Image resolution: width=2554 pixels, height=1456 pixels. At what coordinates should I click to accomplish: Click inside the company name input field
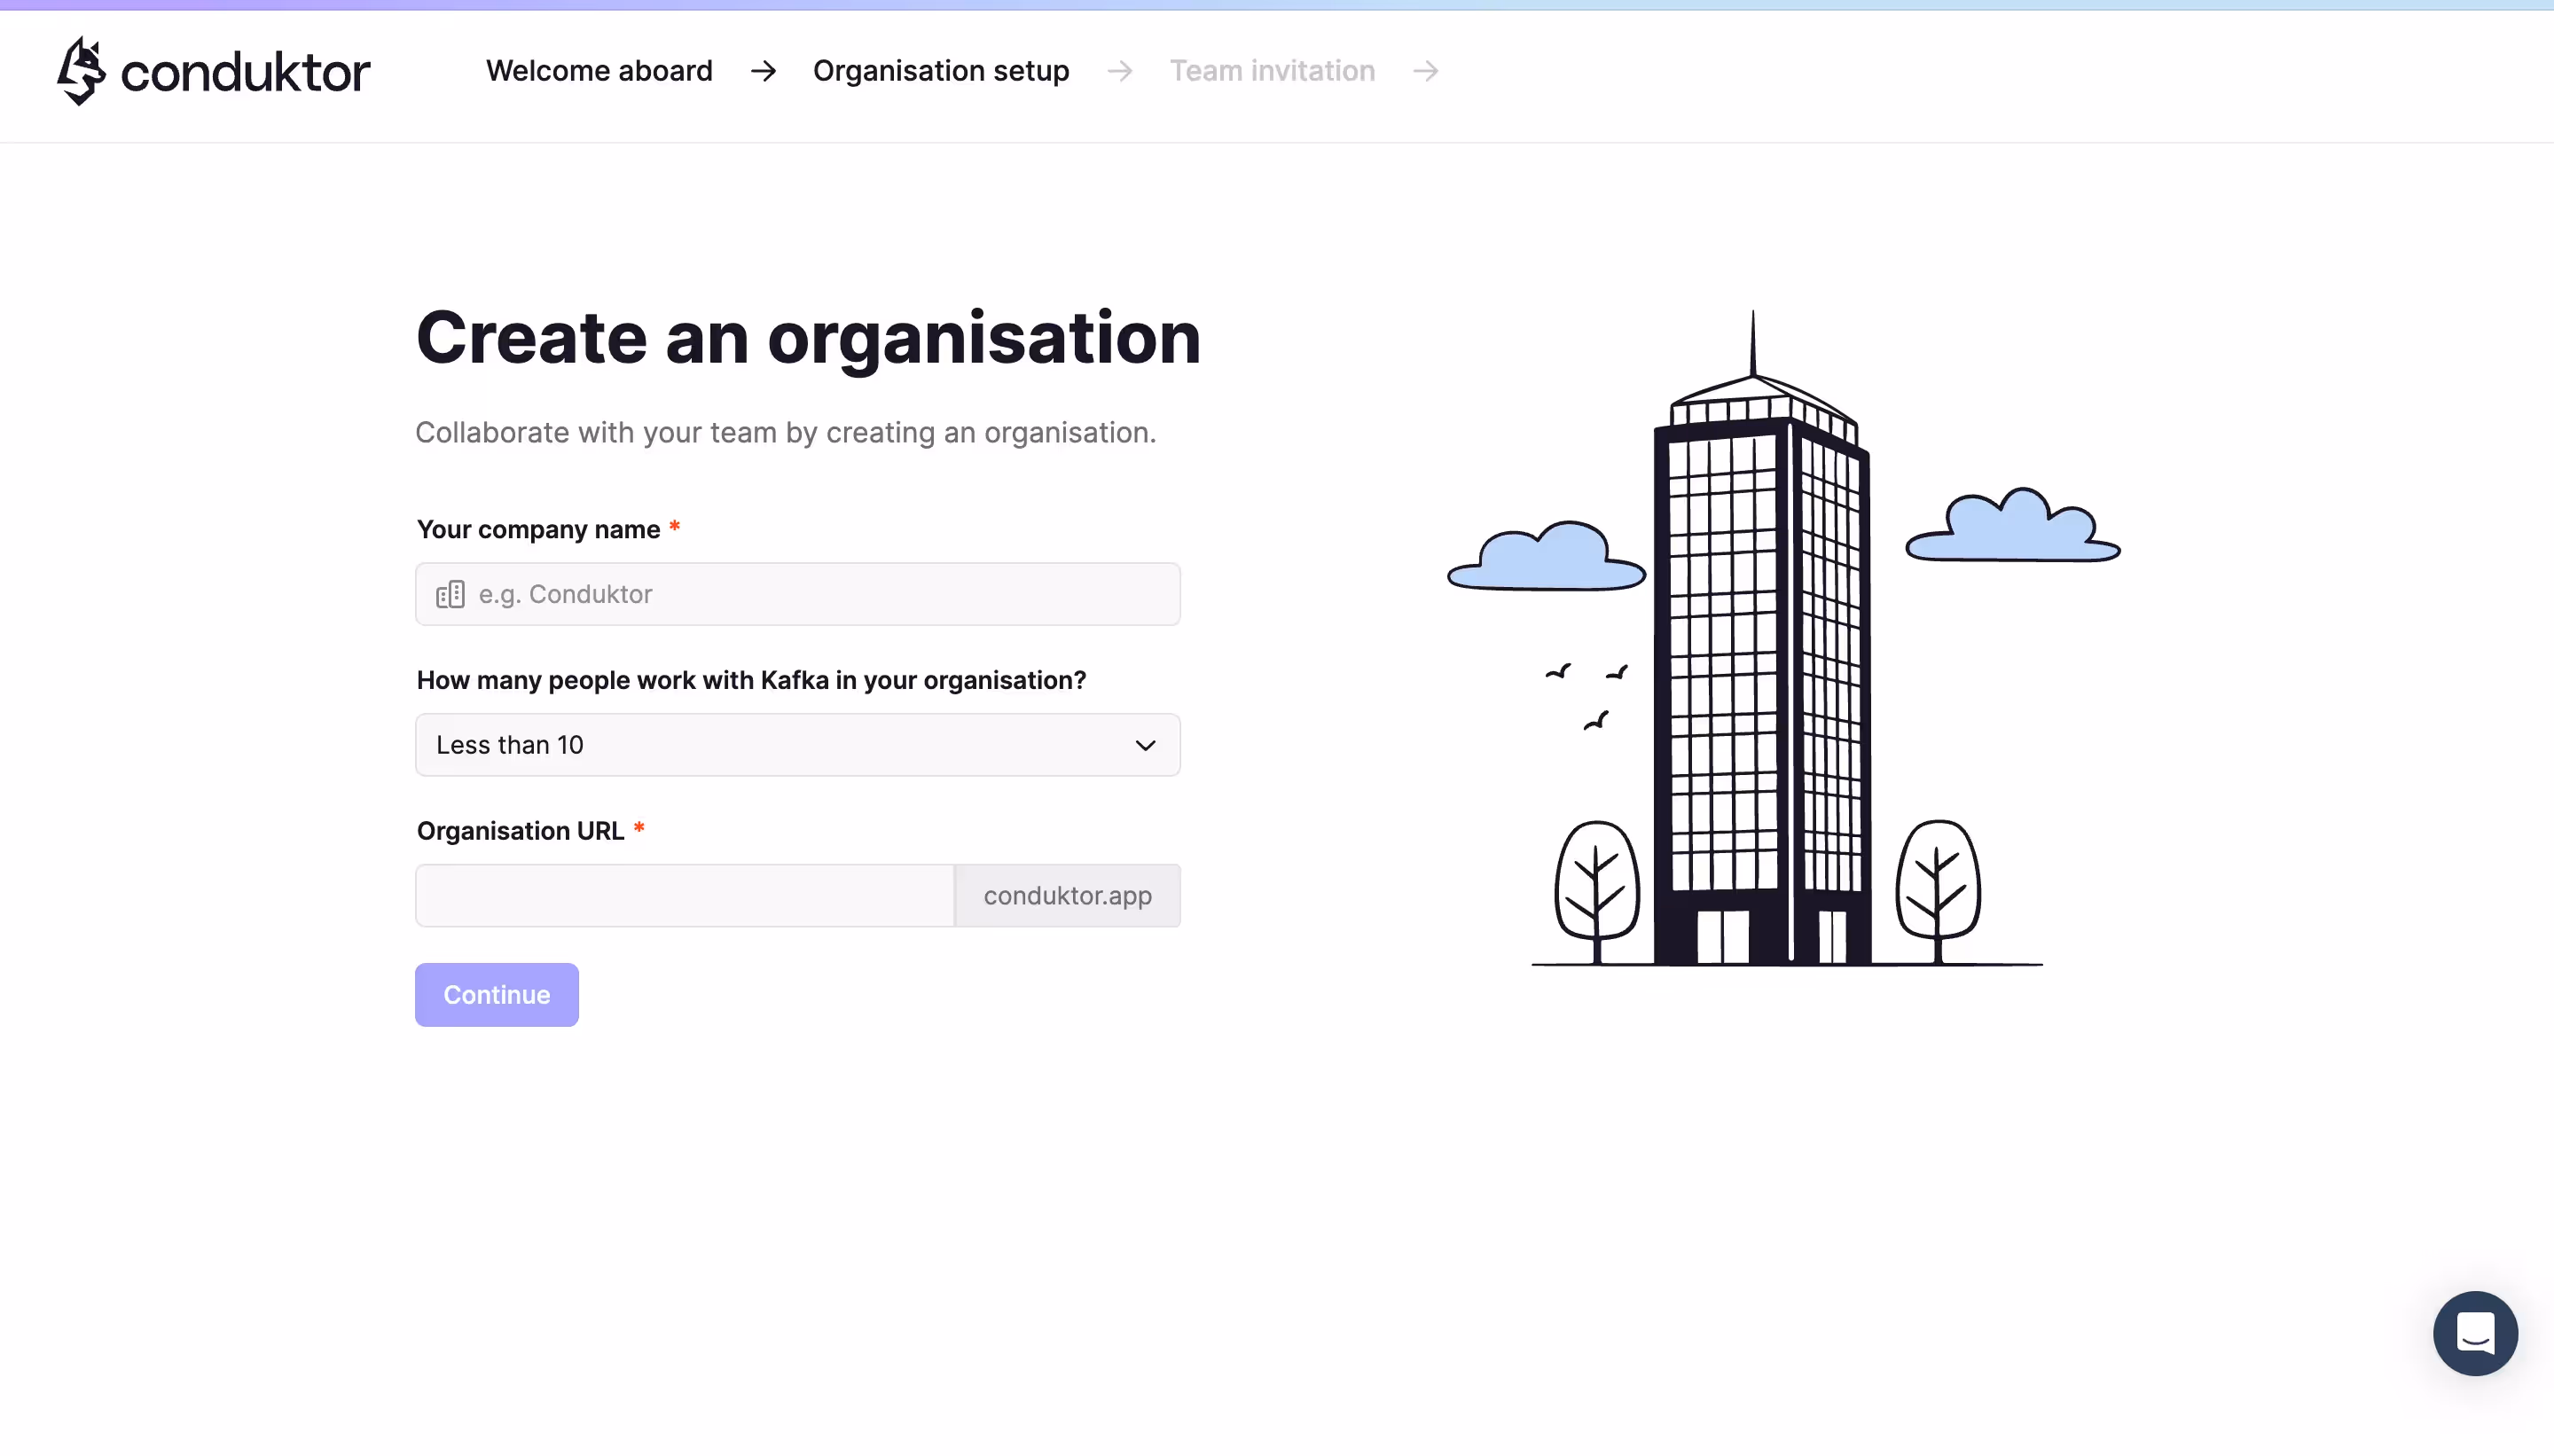click(797, 594)
